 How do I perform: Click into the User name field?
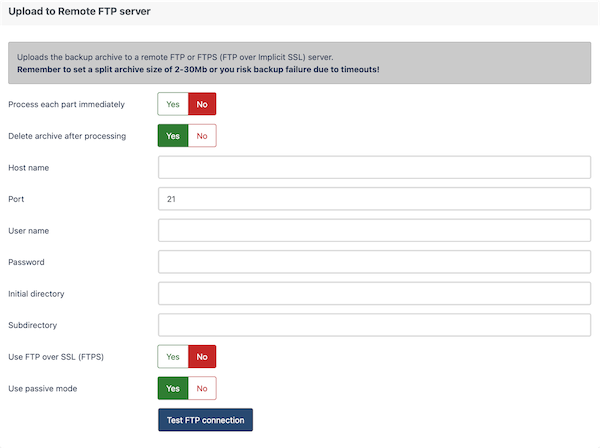click(374, 230)
